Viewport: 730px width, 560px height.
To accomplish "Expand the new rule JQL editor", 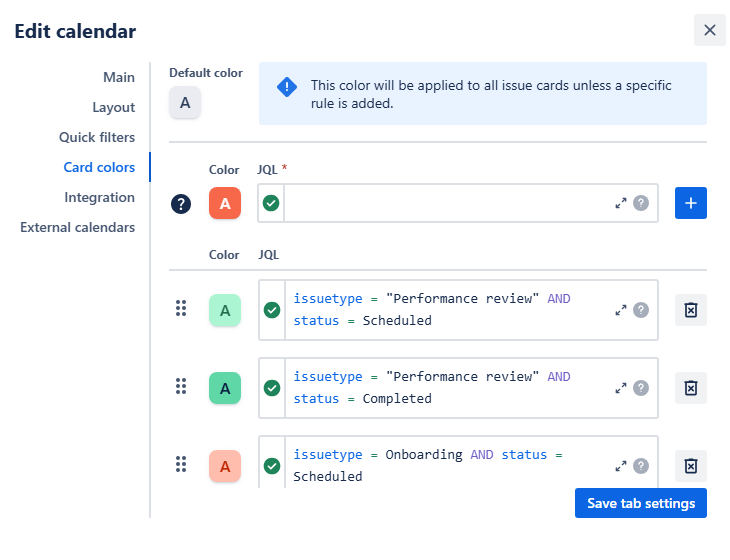I will 621,203.
